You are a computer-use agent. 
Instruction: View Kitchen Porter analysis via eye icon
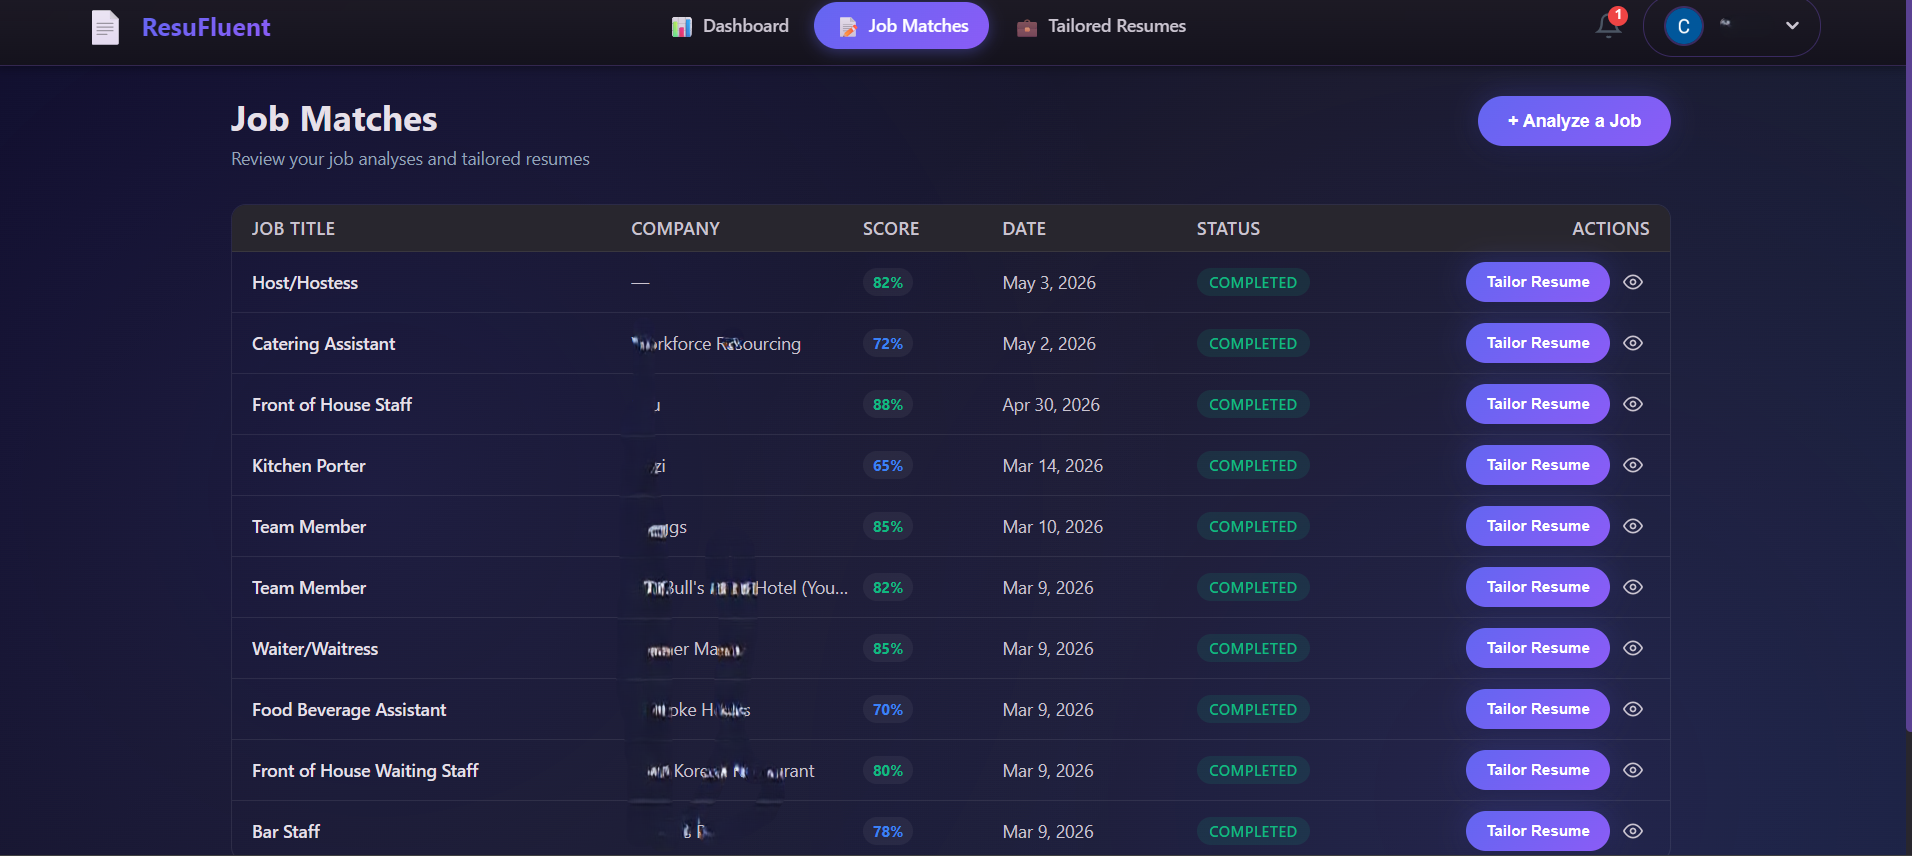point(1633,465)
